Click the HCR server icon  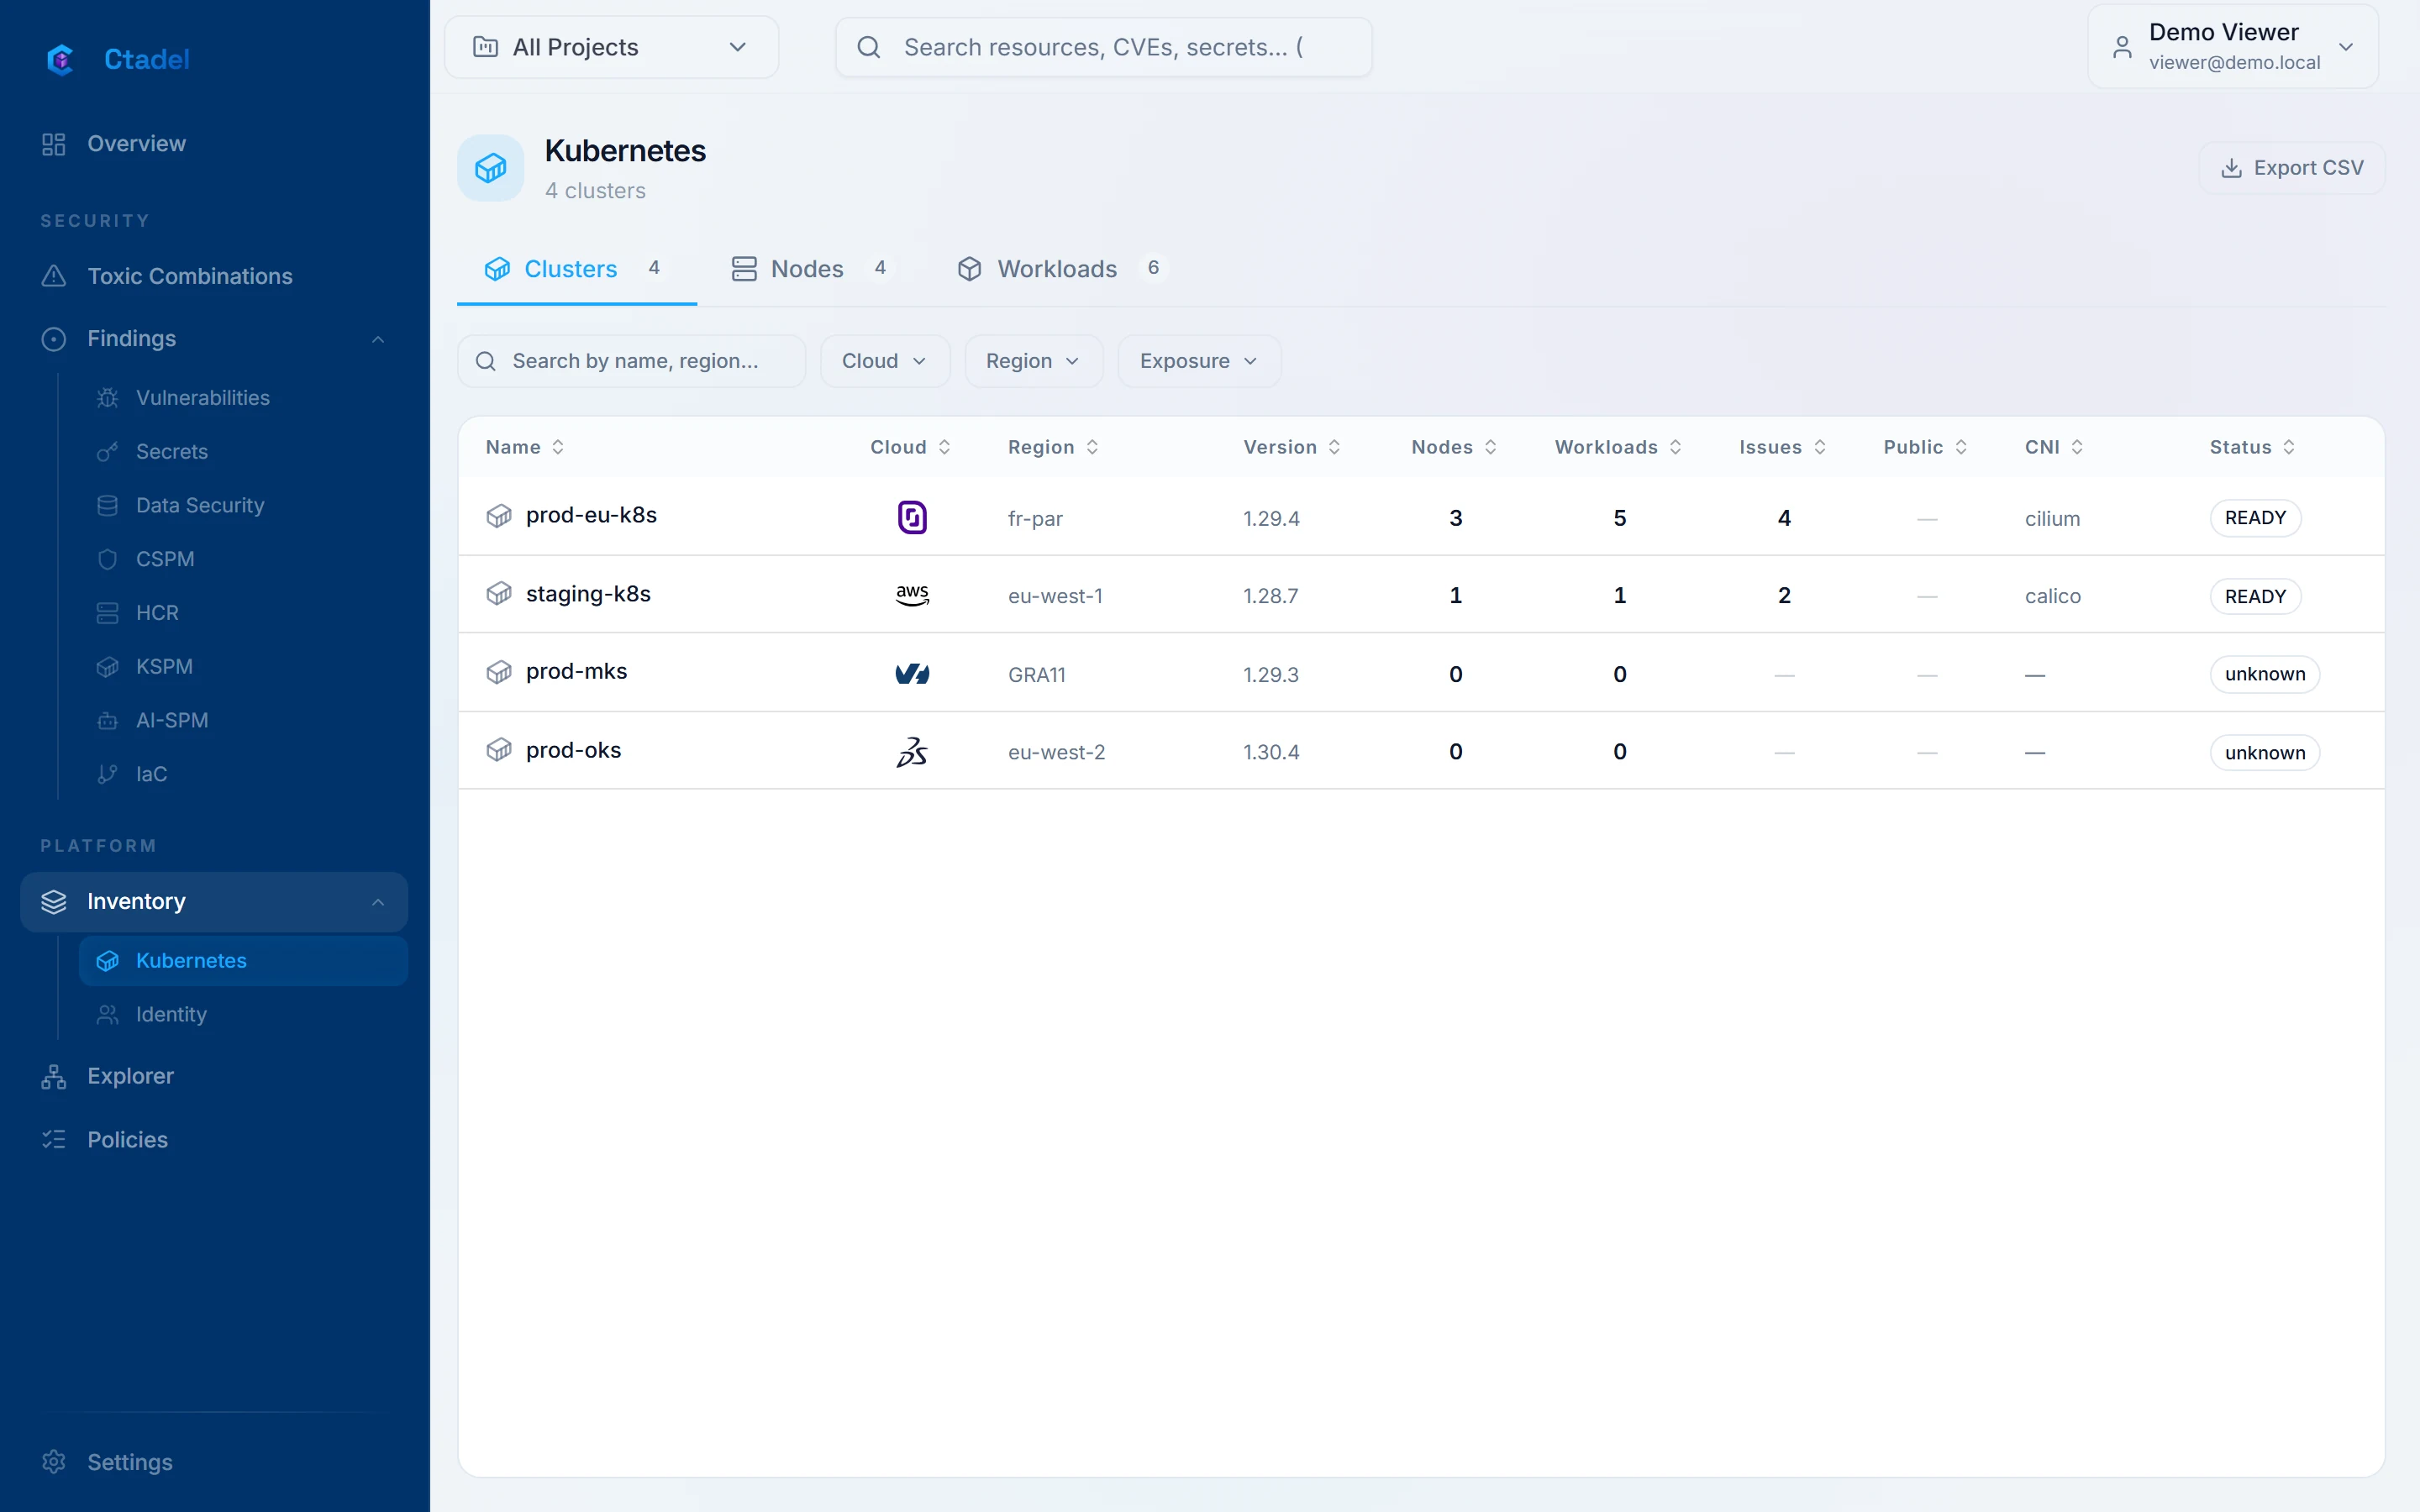tap(107, 613)
